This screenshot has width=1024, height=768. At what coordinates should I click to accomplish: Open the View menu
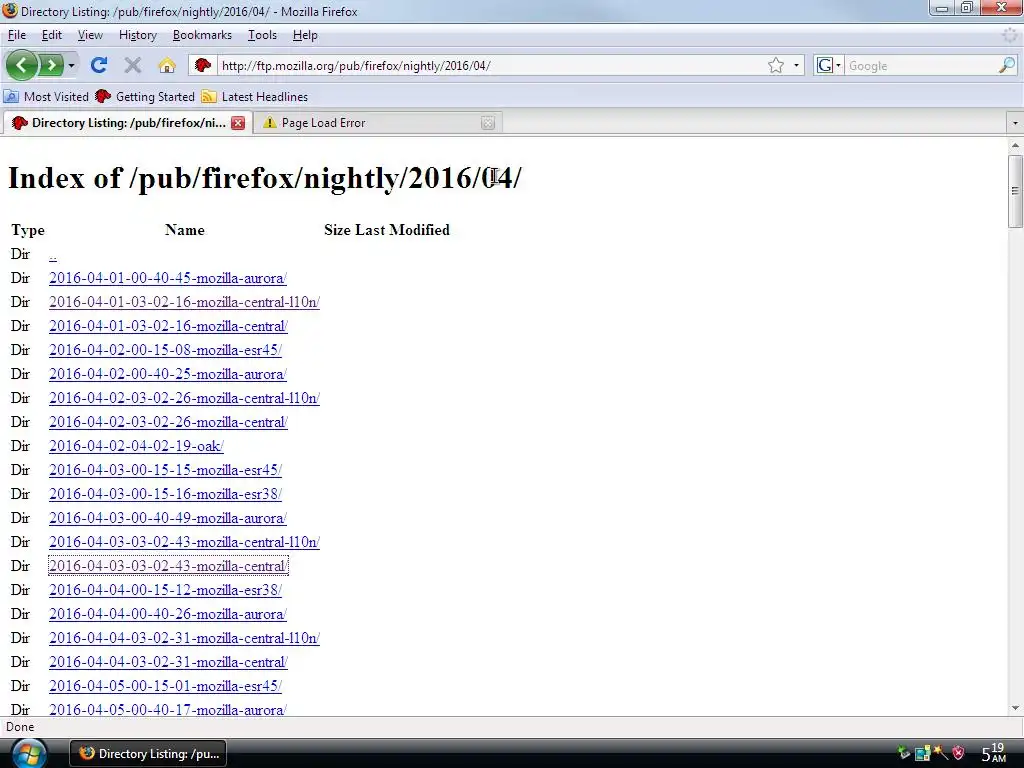click(x=90, y=35)
